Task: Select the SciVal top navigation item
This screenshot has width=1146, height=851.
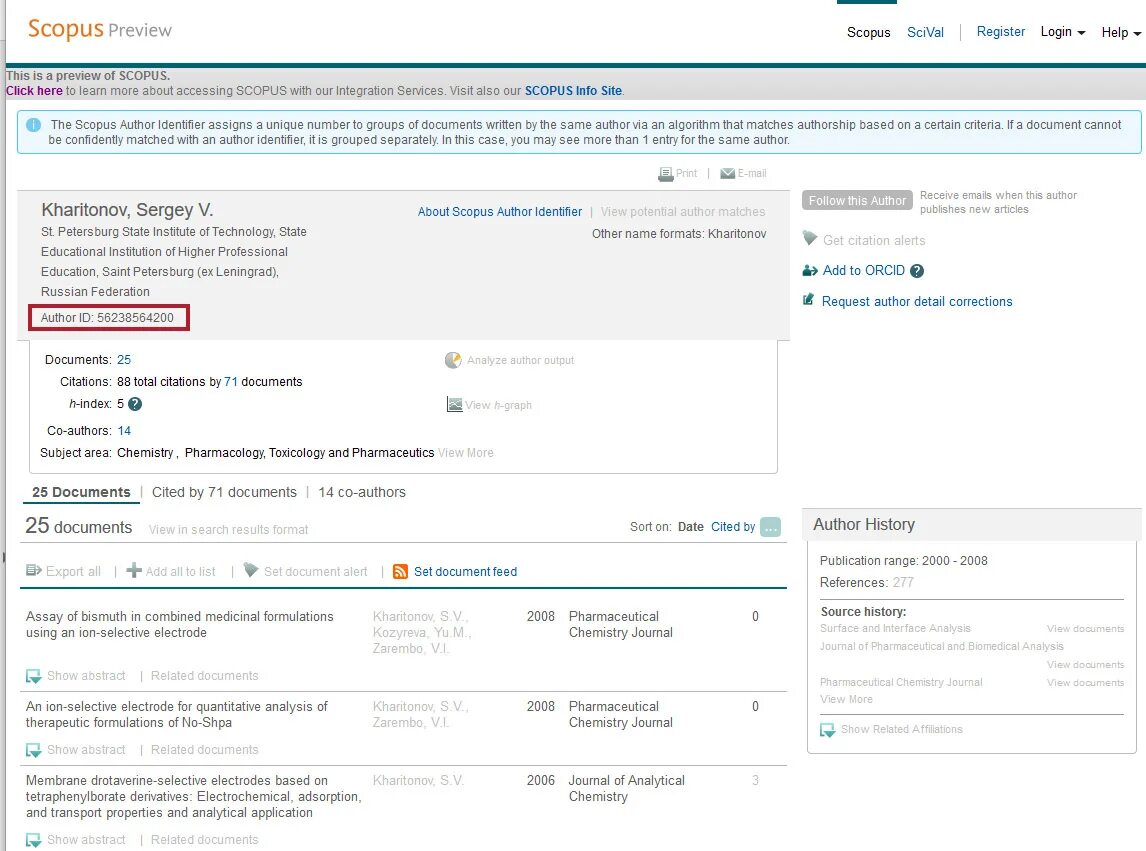Action: coord(925,33)
